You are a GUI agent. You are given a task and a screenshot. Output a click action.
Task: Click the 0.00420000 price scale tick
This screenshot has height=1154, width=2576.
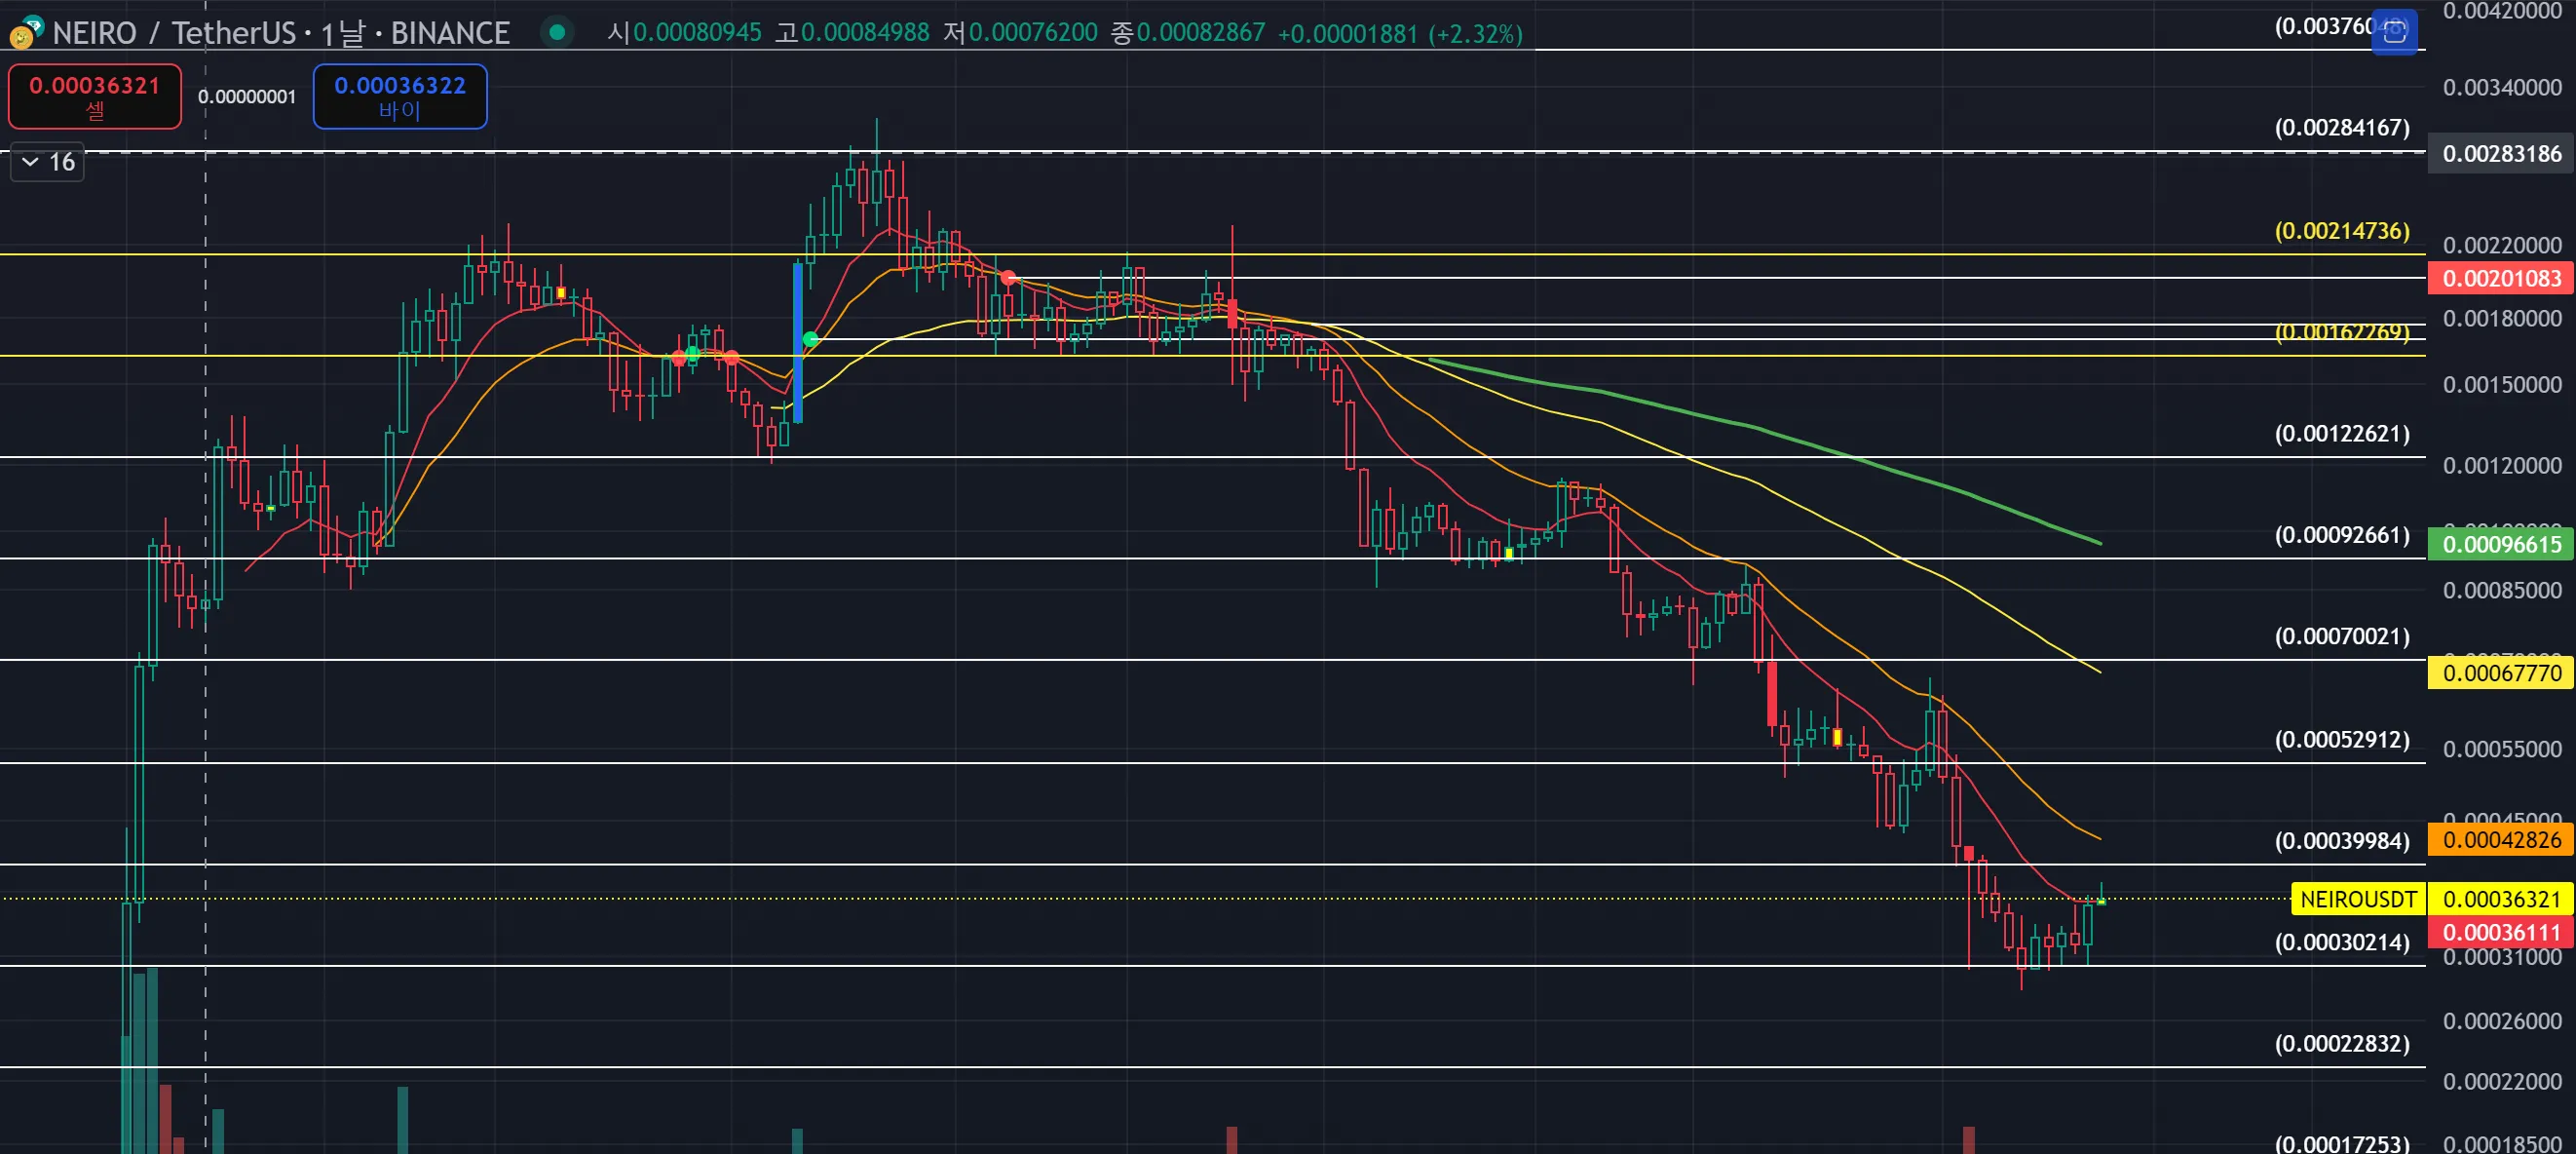pyautogui.click(x=2501, y=11)
